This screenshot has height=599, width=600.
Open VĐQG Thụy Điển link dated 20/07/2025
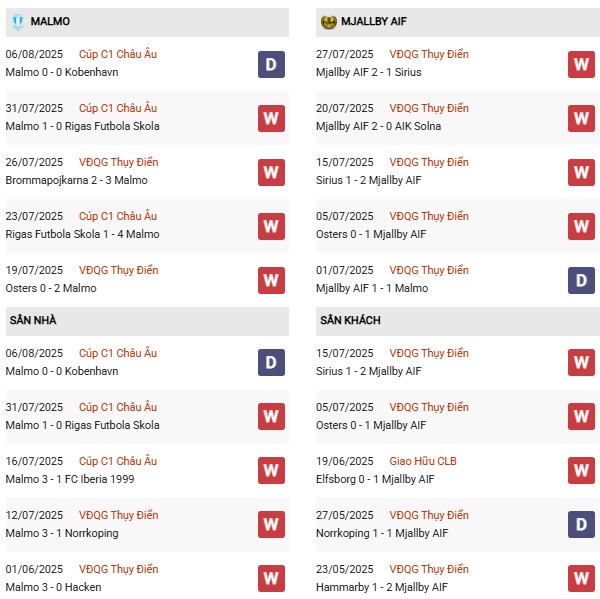click(430, 108)
